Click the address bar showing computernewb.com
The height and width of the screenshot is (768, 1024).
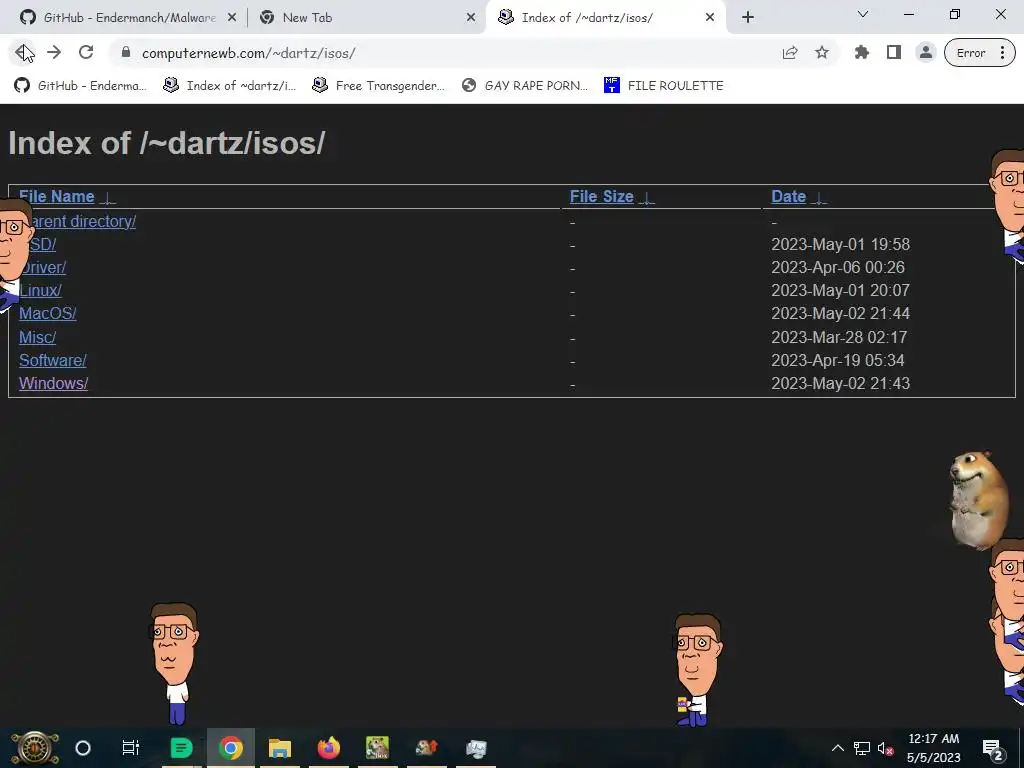pyautogui.click(x=444, y=53)
